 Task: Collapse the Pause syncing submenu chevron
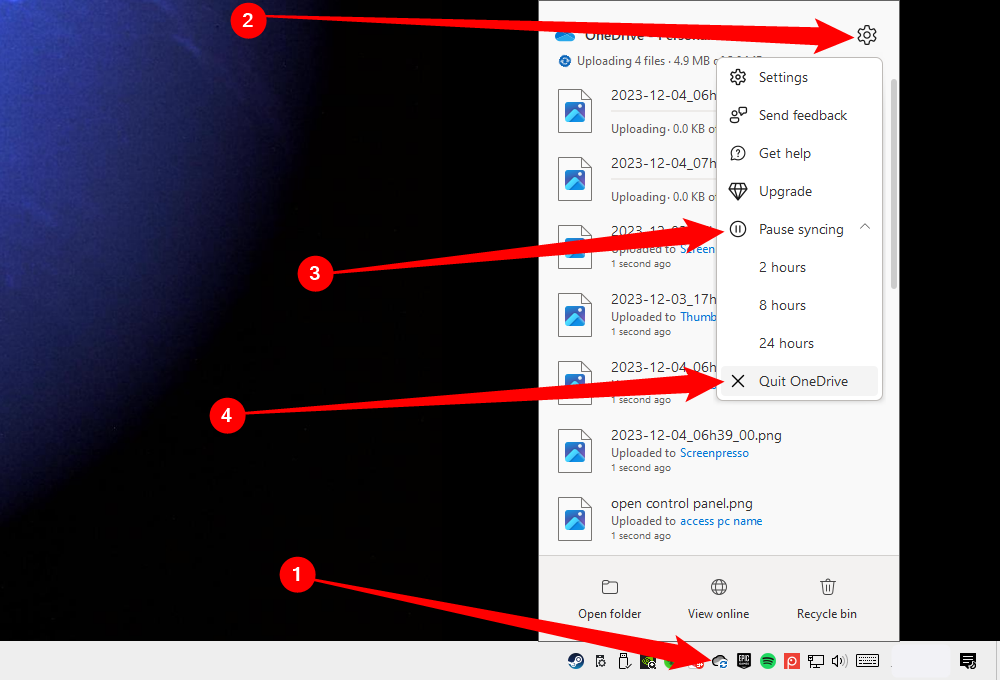point(865,228)
